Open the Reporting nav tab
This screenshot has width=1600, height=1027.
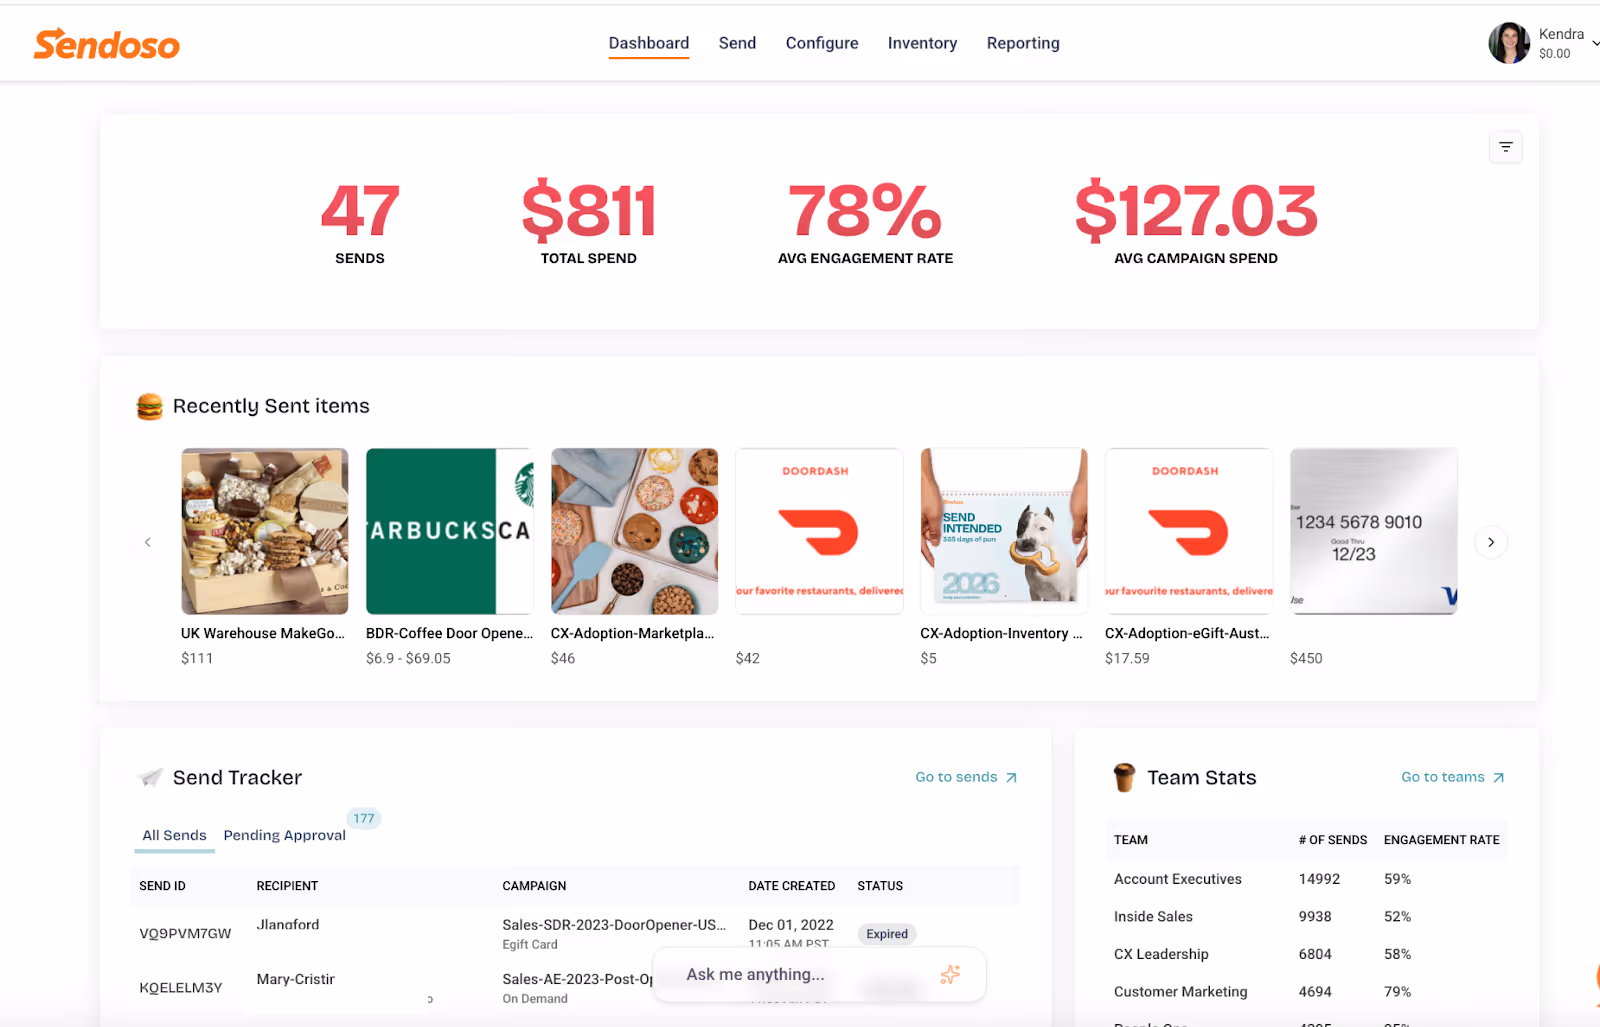(x=1023, y=43)
